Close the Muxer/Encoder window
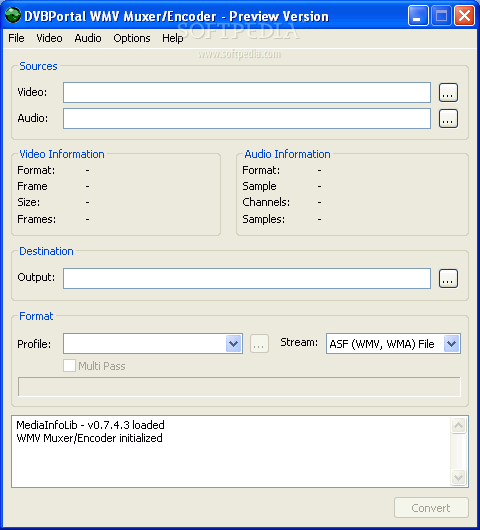Viewport: 480px width, 530px height. pyautogui.click(x=464, y=16)
